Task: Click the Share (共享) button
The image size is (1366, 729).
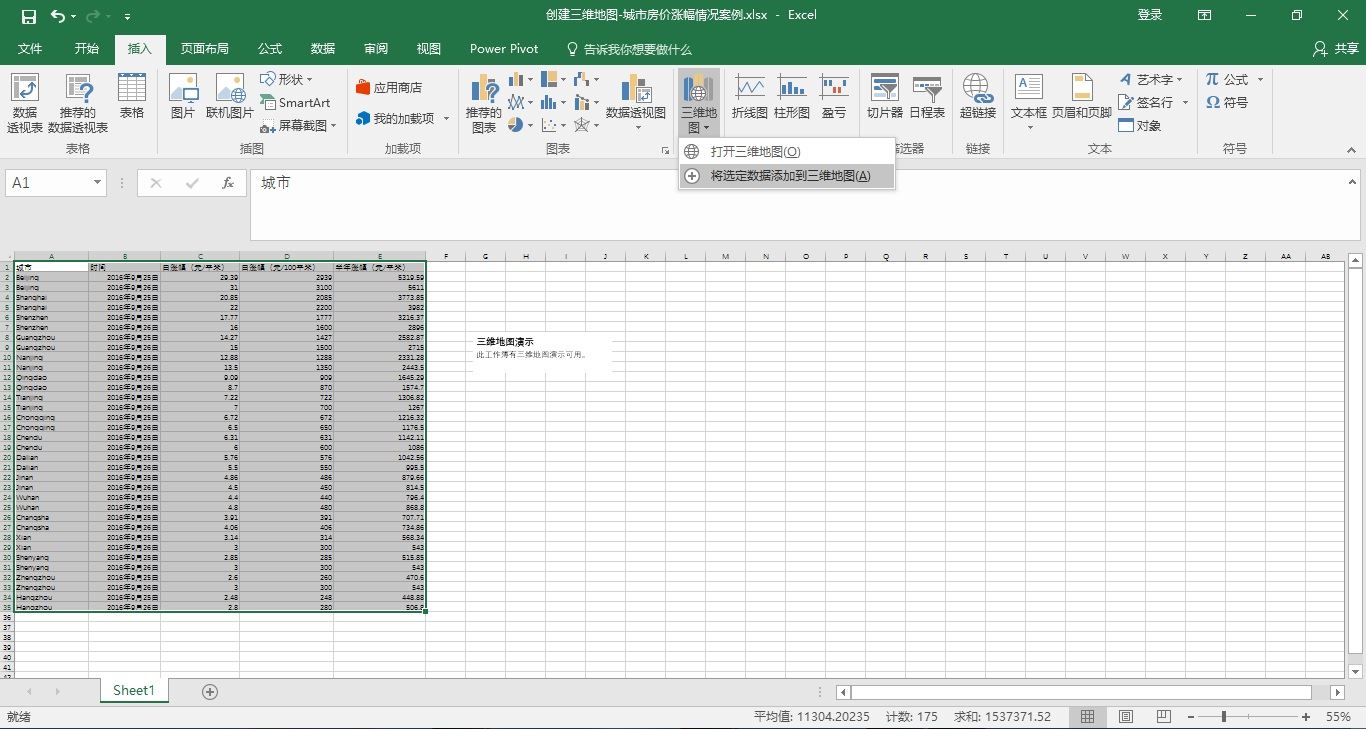Action: point(1336,48)
